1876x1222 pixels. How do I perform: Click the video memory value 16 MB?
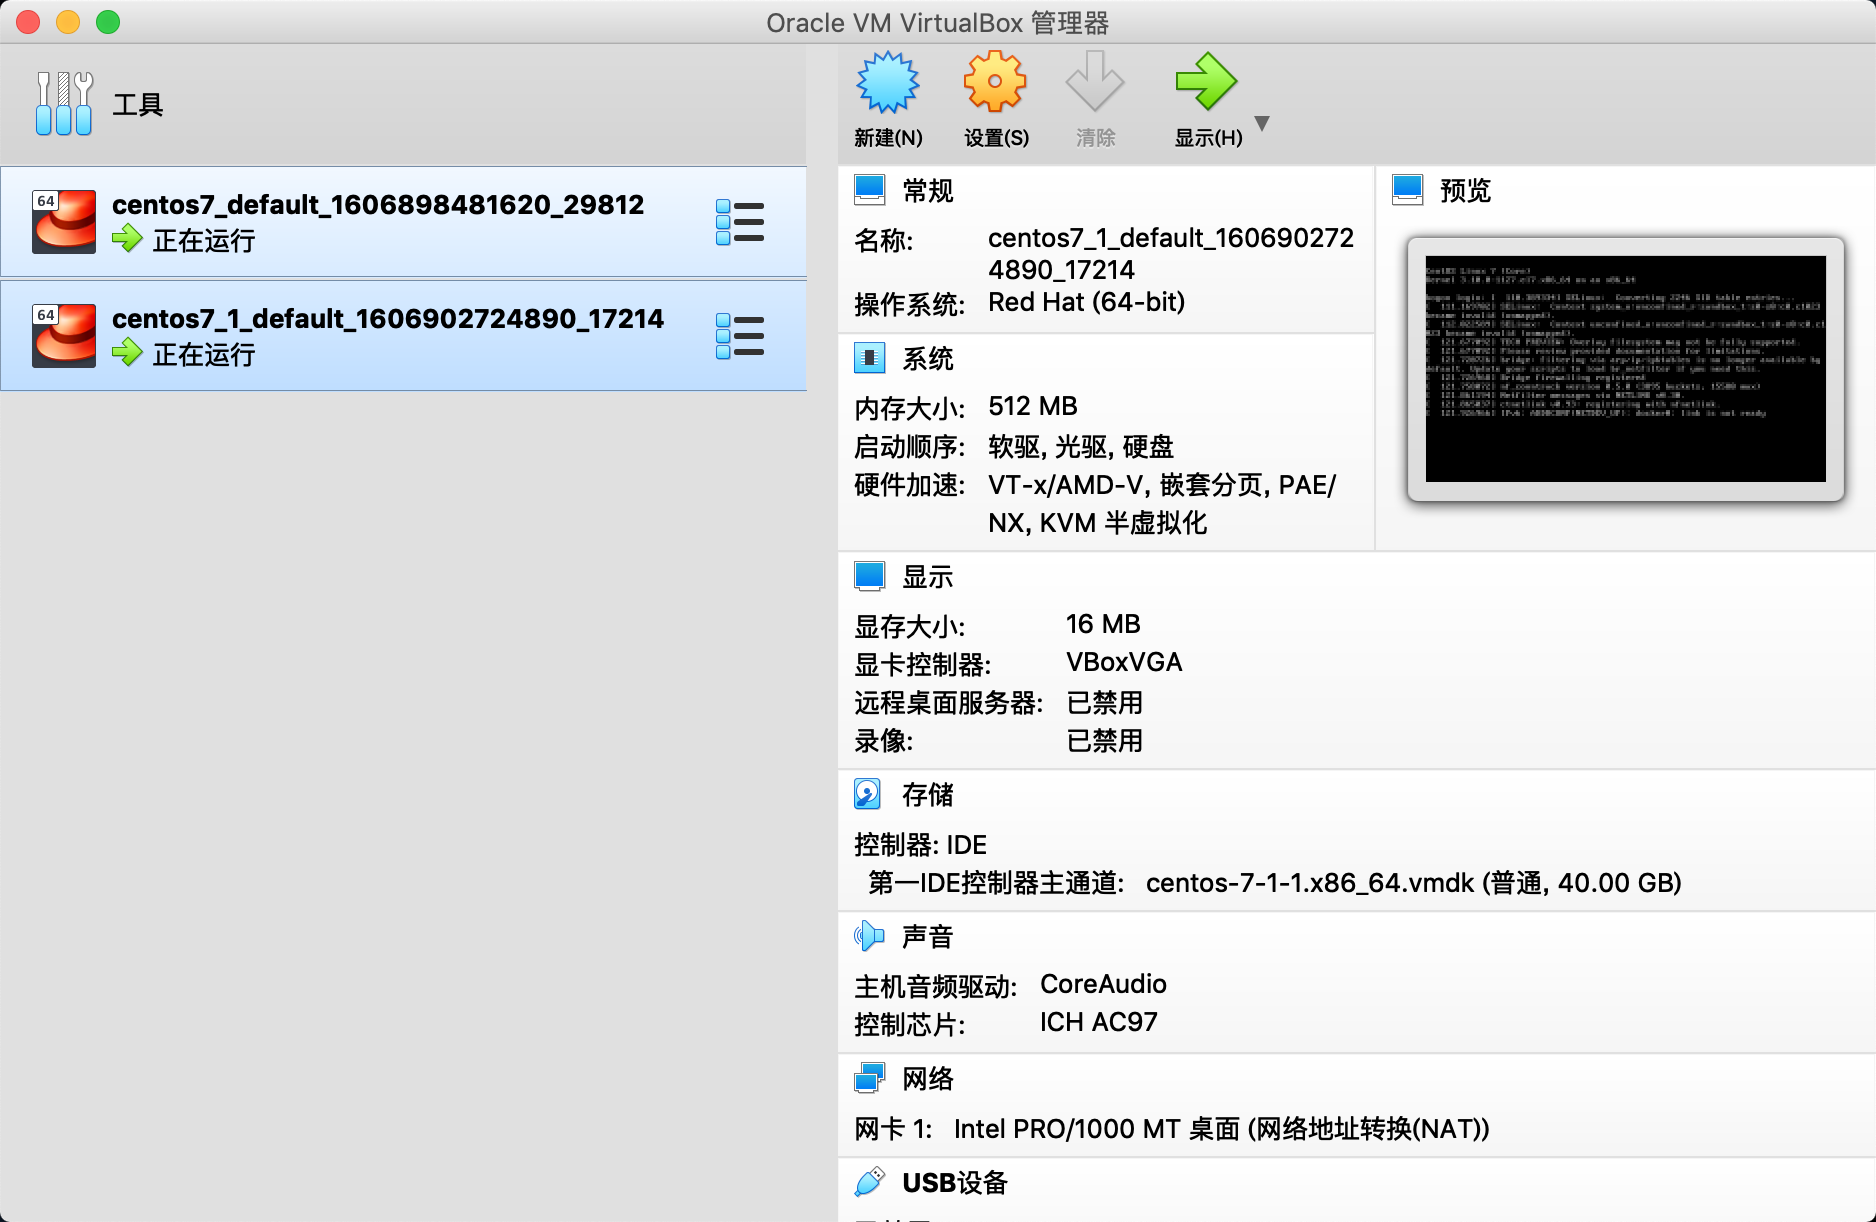coord(1103,624)
